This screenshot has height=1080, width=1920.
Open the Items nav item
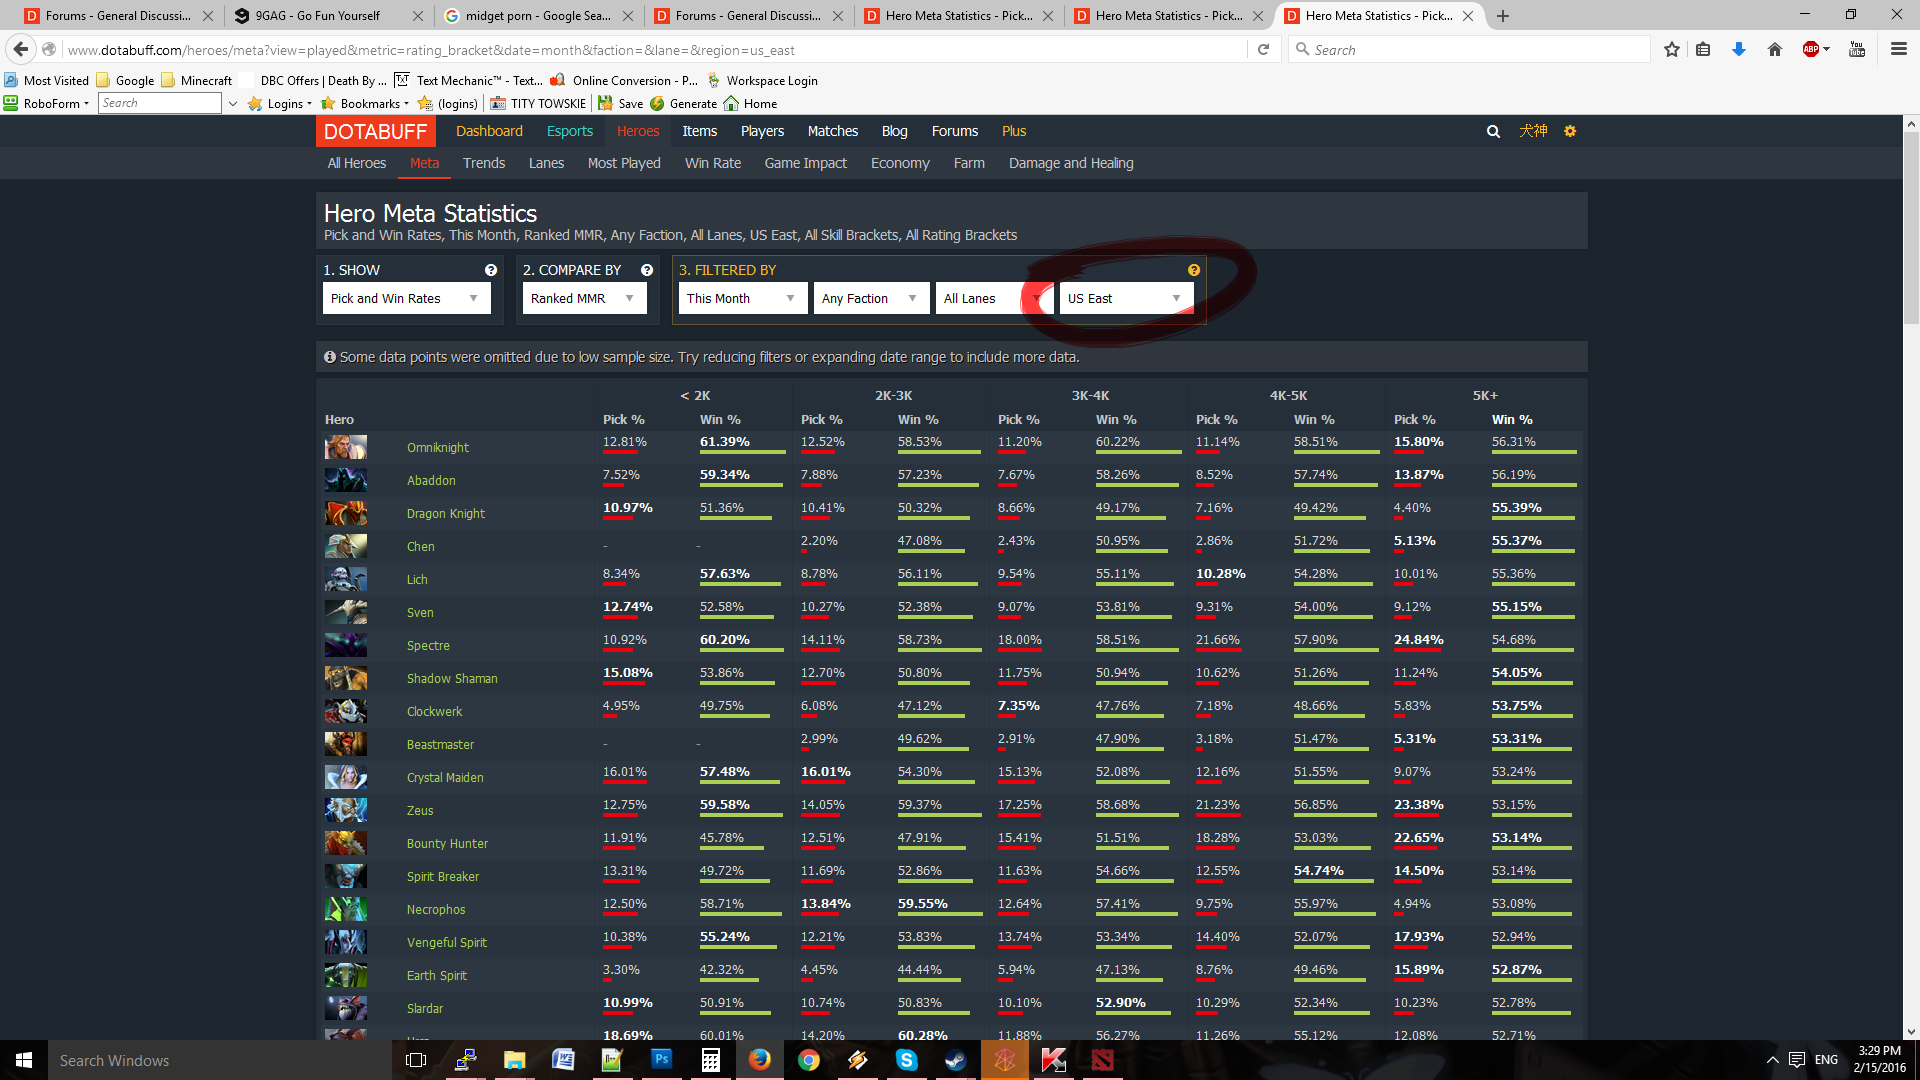700,131
